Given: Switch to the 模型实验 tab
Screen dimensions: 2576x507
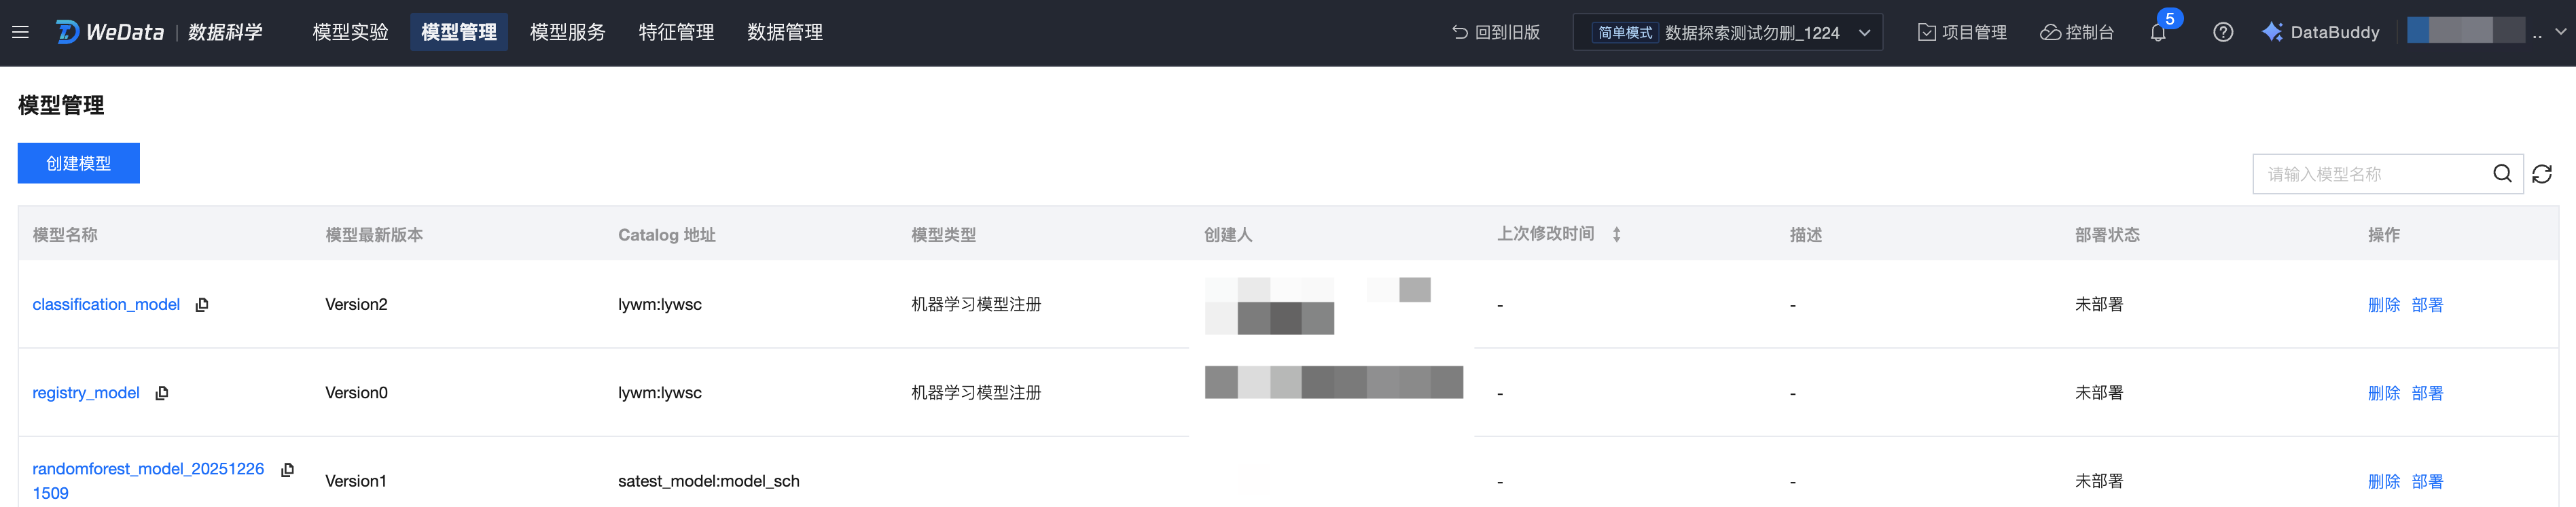Looking at the screenshot, I should pyautogui.click(x=350, y=32).
